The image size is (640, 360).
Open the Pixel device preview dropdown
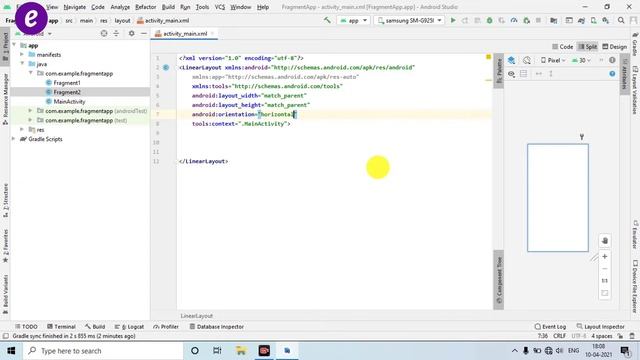pyautogui.click(x=553, y=60)
